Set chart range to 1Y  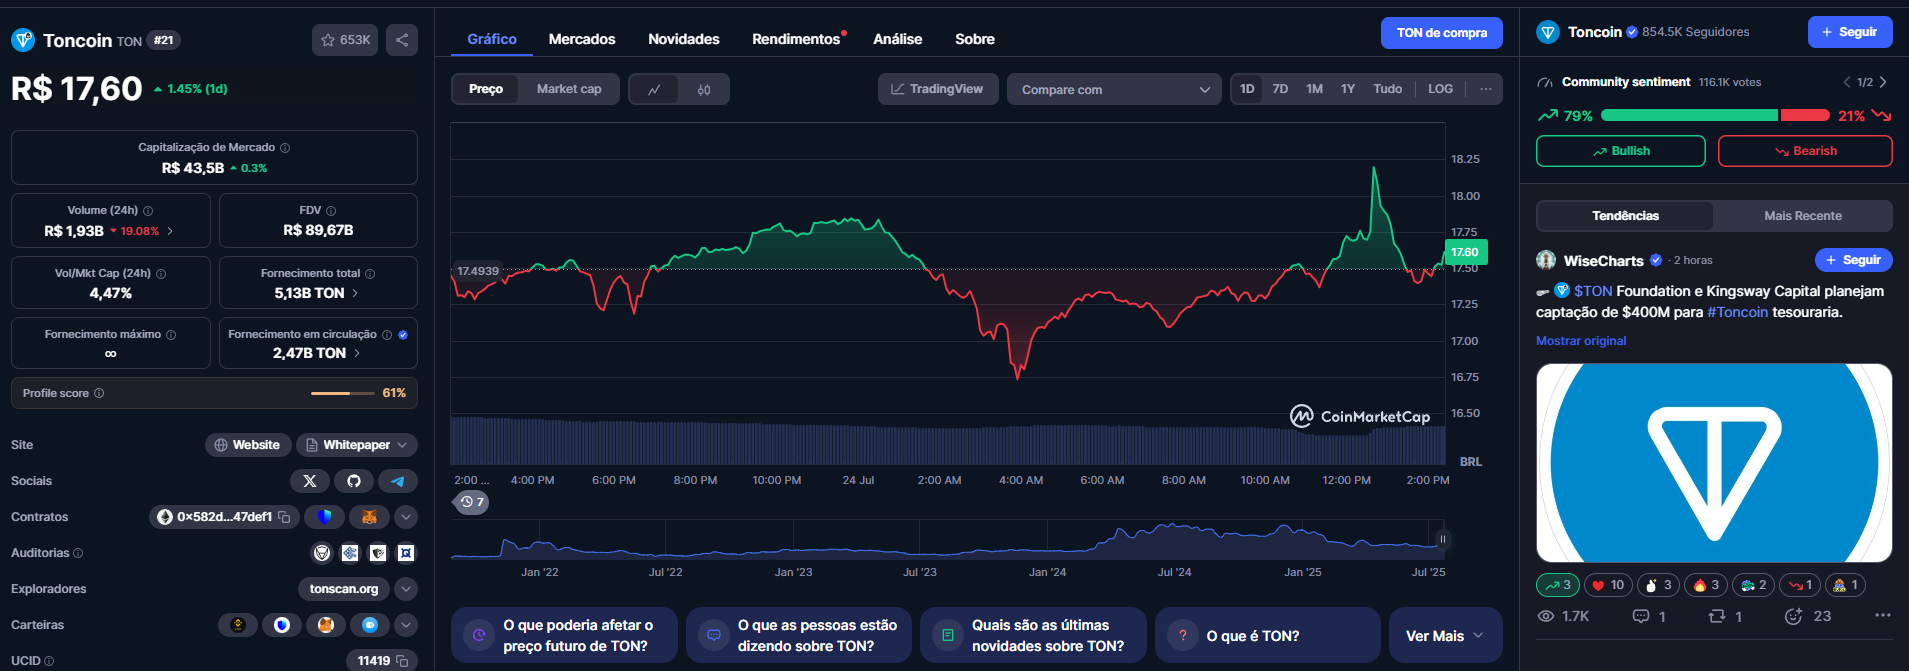pyautogui.click(x=1348, y=89)
